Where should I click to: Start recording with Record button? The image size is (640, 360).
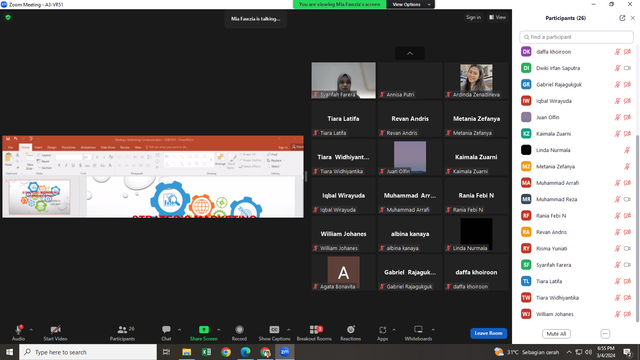[x=239, y=332]
